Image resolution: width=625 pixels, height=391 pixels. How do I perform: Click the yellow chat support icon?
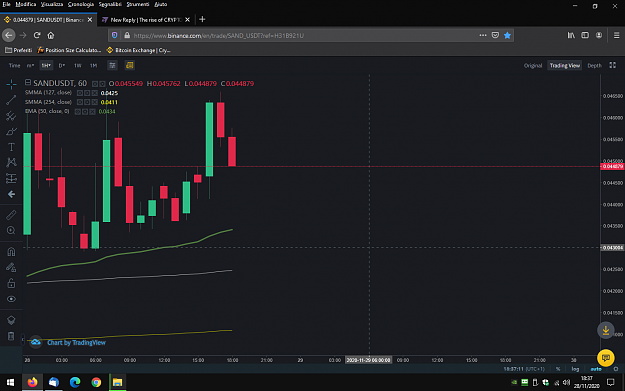[605, 357]
